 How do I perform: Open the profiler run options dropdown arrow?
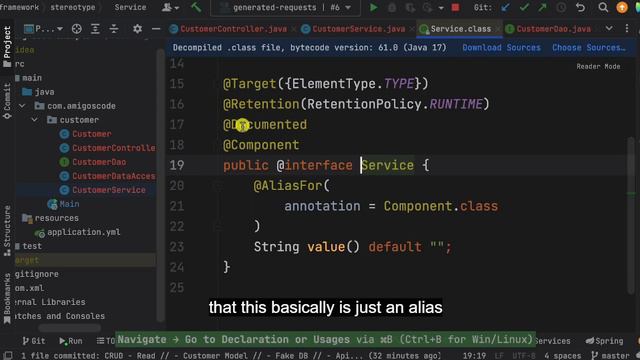441,8
